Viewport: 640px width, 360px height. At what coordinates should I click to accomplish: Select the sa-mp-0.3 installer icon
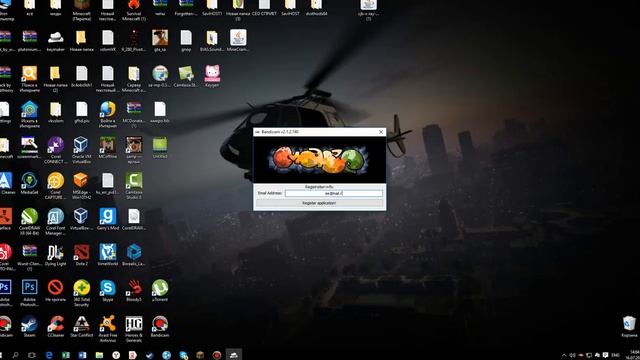(160, 76)
